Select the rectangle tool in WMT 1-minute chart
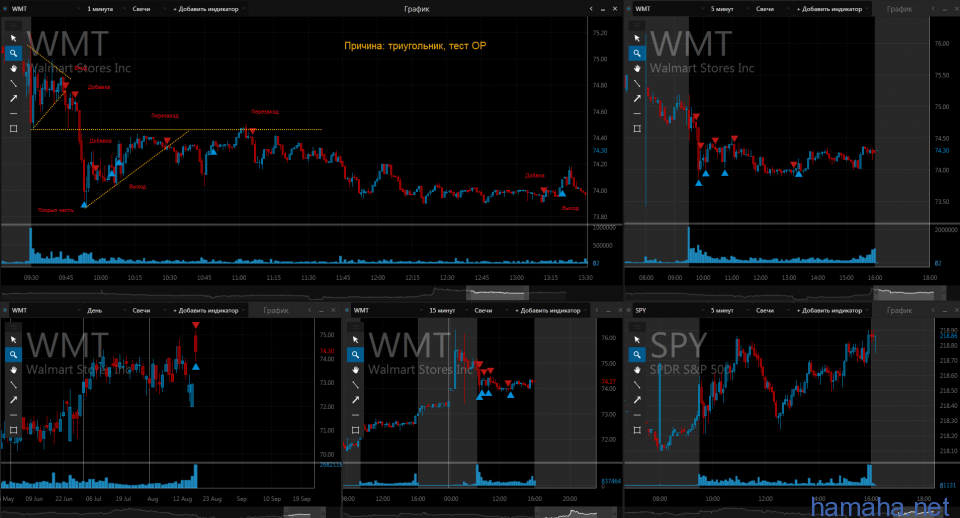 13,128
